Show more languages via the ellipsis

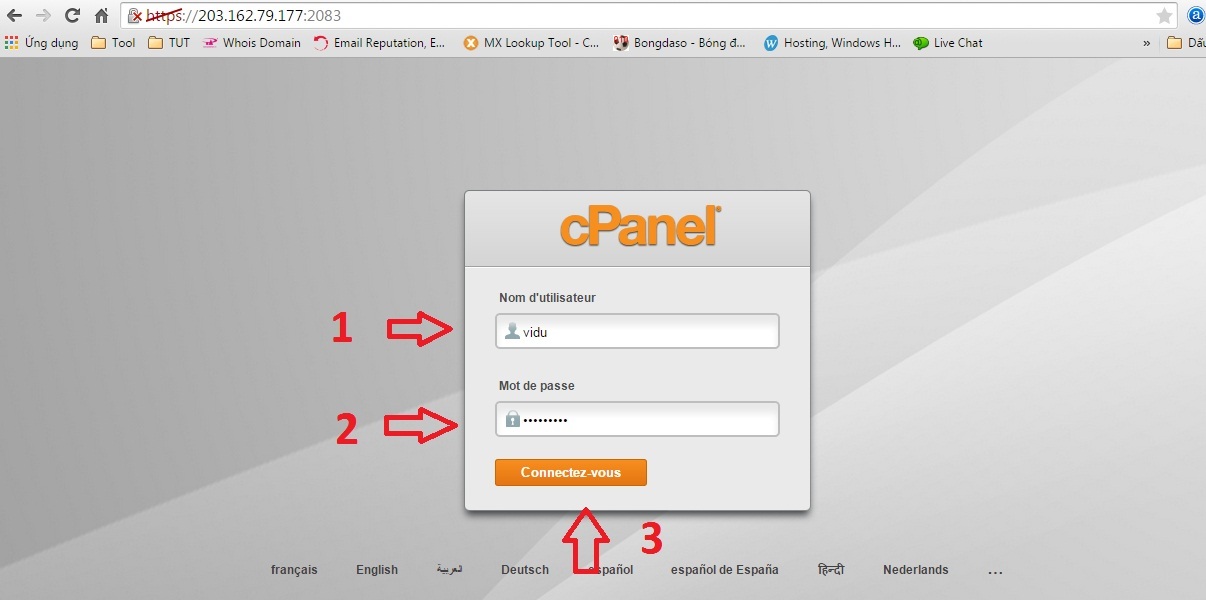(x=995, y=571)
